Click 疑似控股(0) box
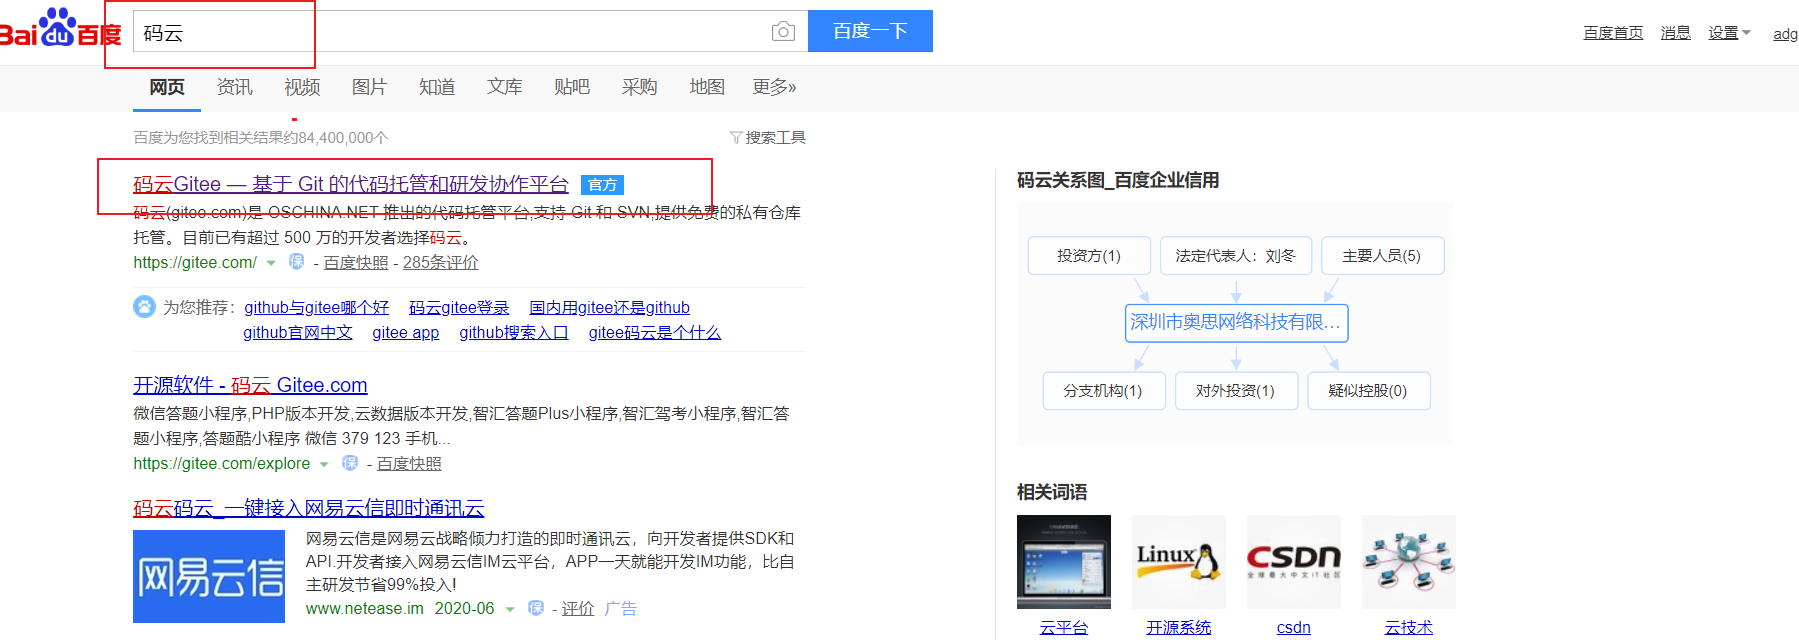 pos(1368,390)
